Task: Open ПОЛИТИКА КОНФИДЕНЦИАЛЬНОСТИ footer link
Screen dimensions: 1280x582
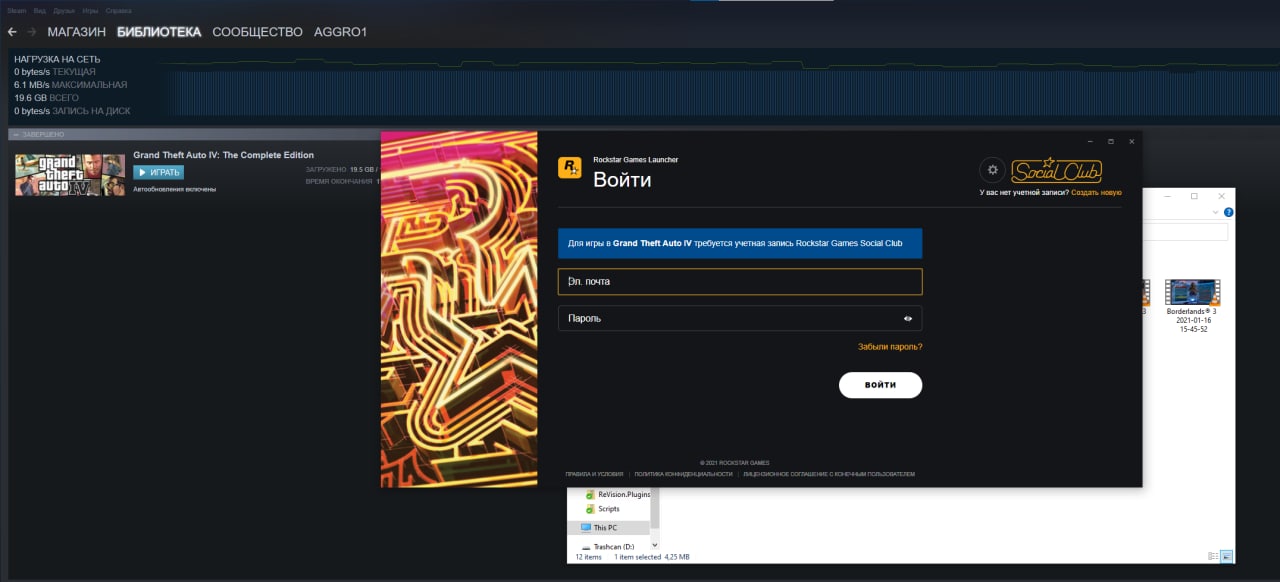Action: (x=683, y=474)
